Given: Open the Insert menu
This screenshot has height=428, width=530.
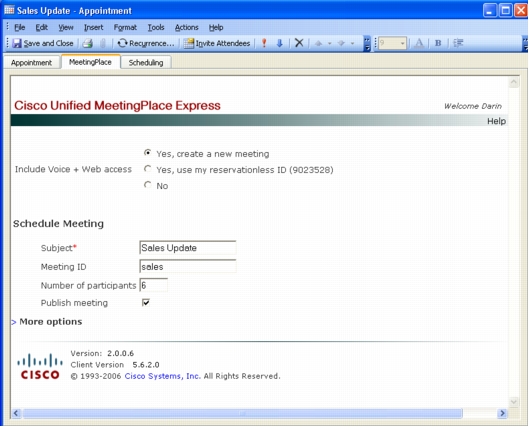Looking at the screenshot, I should click(94, 27).
